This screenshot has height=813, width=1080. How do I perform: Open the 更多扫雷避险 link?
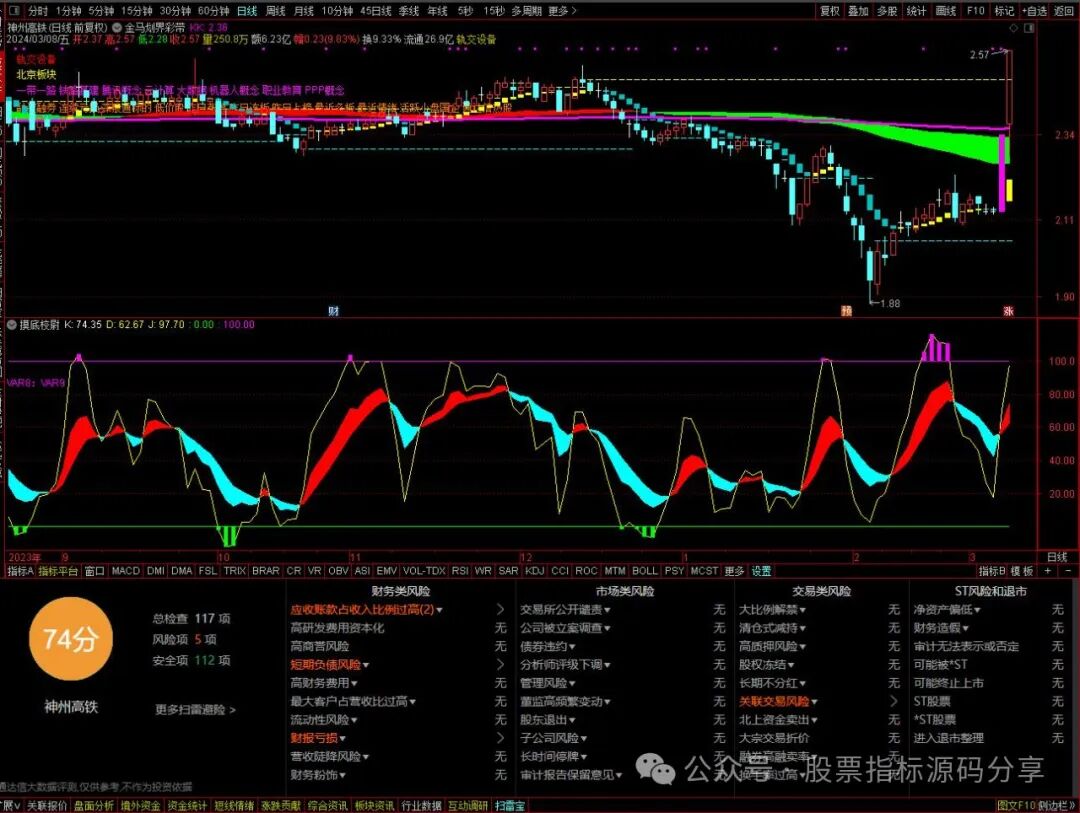click(x=196, y=710)
